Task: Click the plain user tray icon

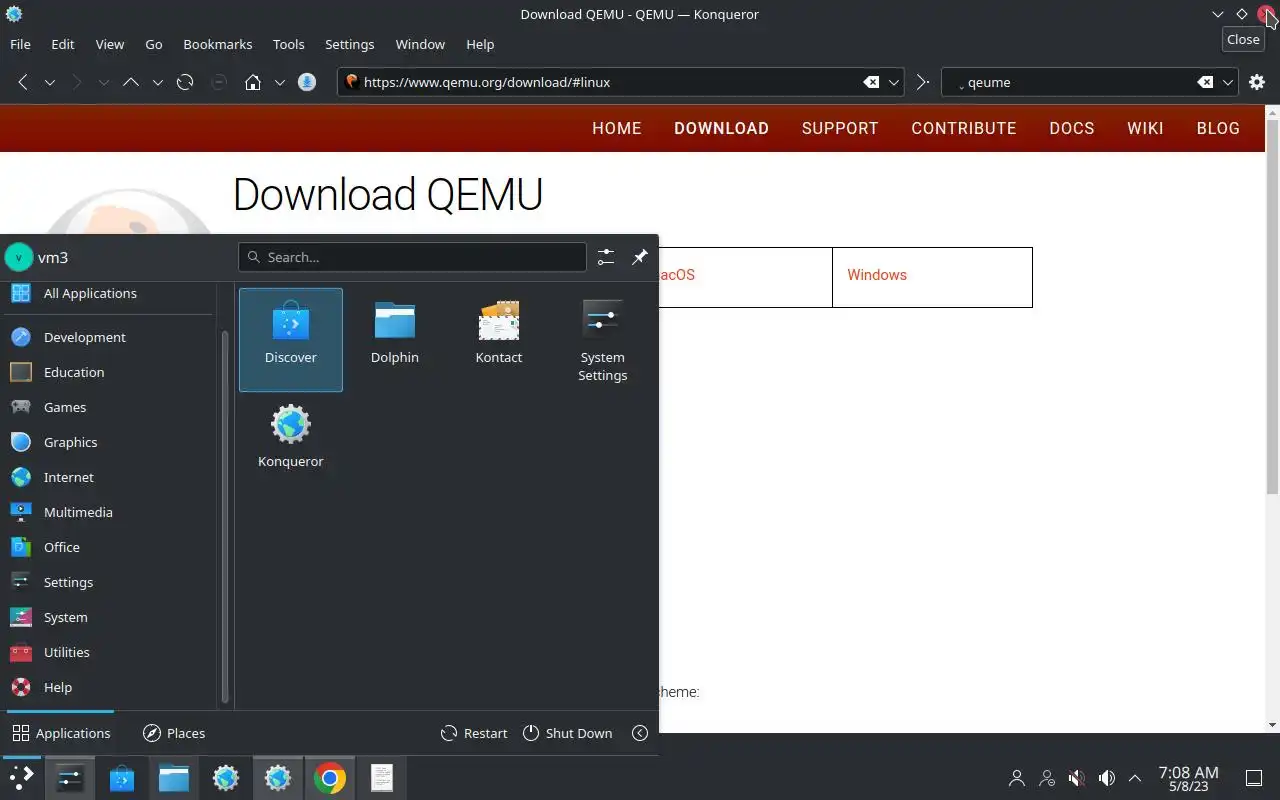Action: click(1017, 778)
